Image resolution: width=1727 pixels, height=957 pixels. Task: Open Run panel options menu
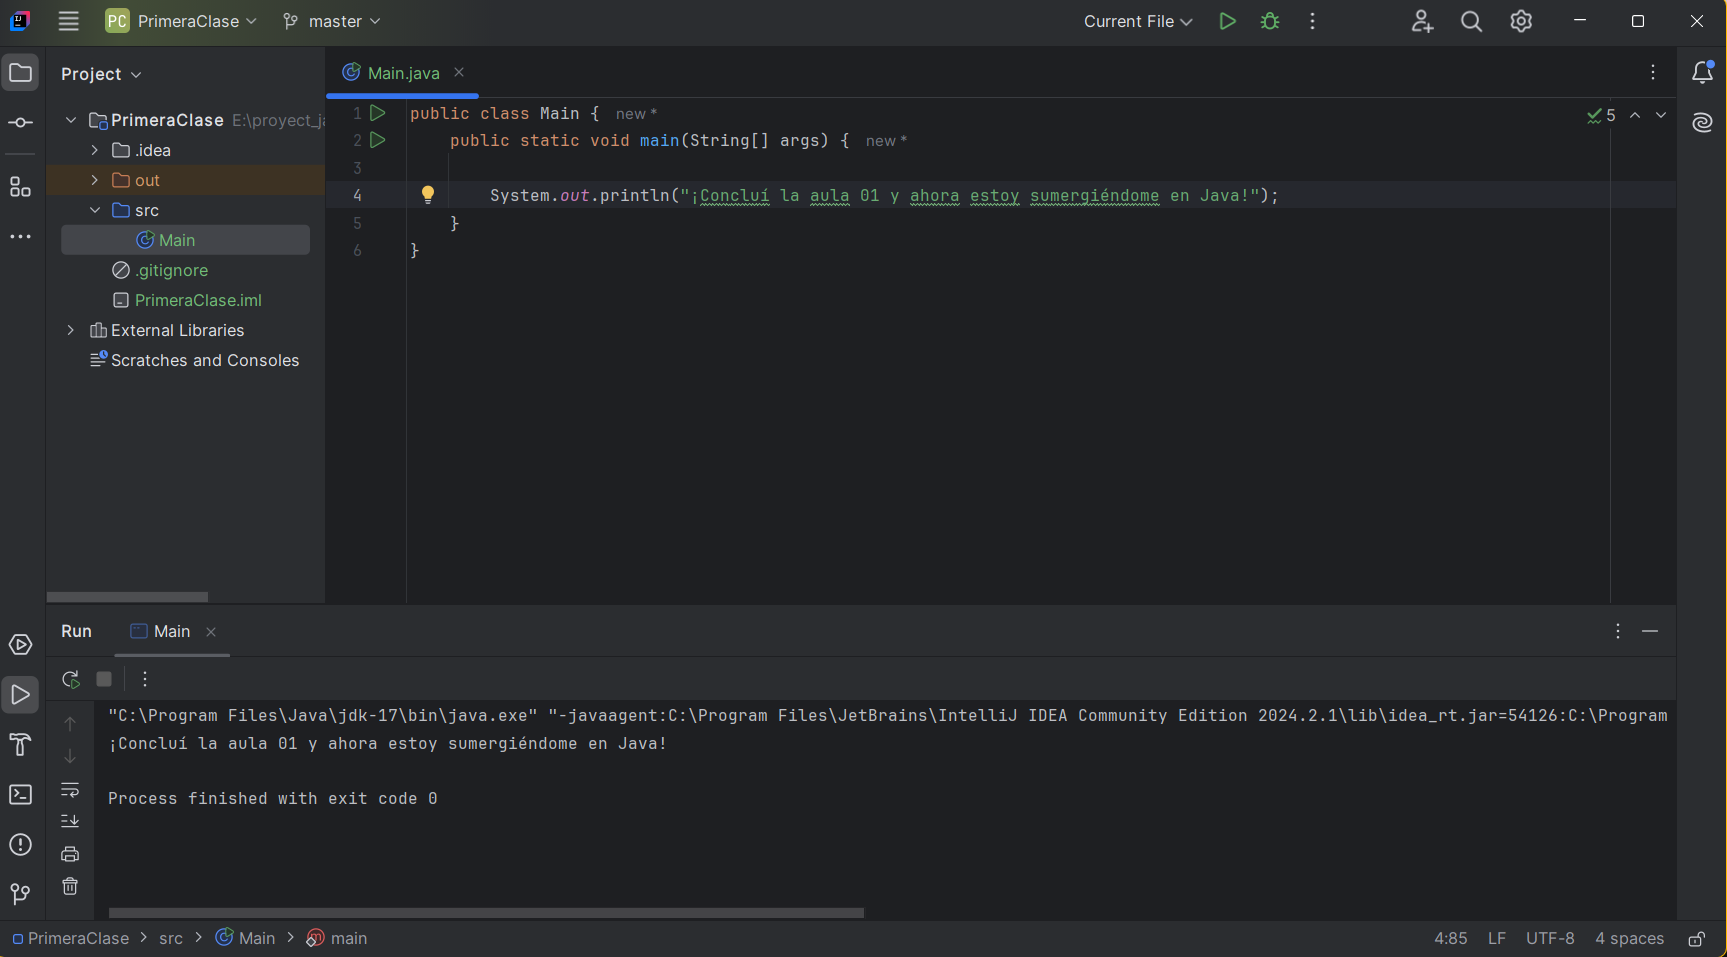(1618, 631)
